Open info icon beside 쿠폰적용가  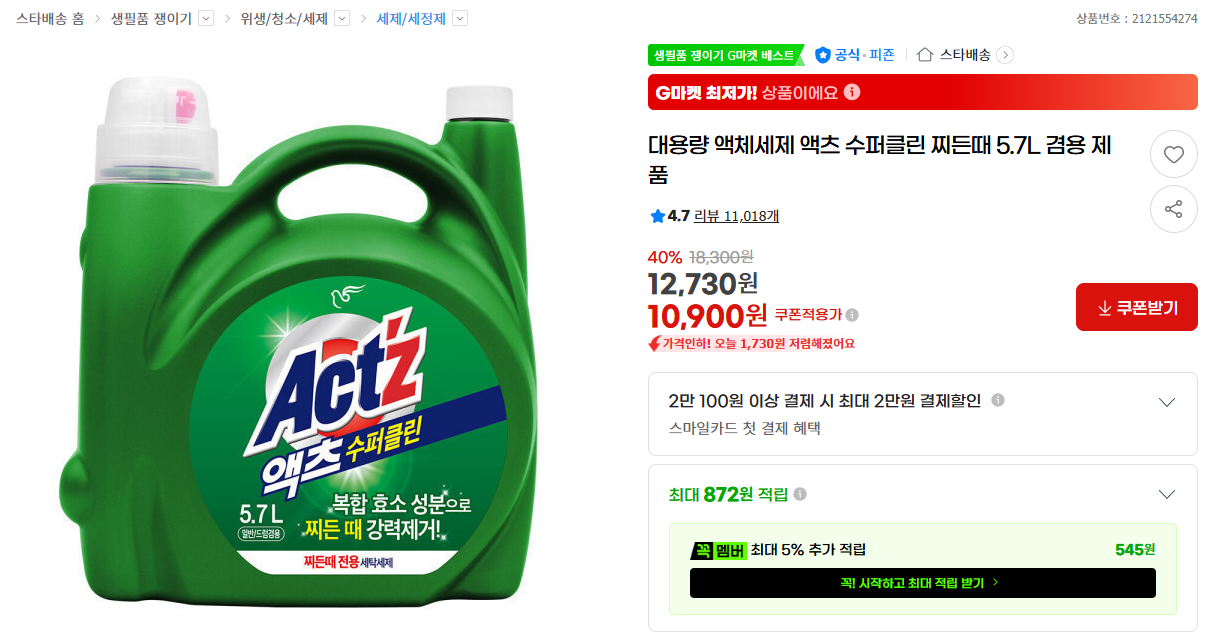[852, 315]
